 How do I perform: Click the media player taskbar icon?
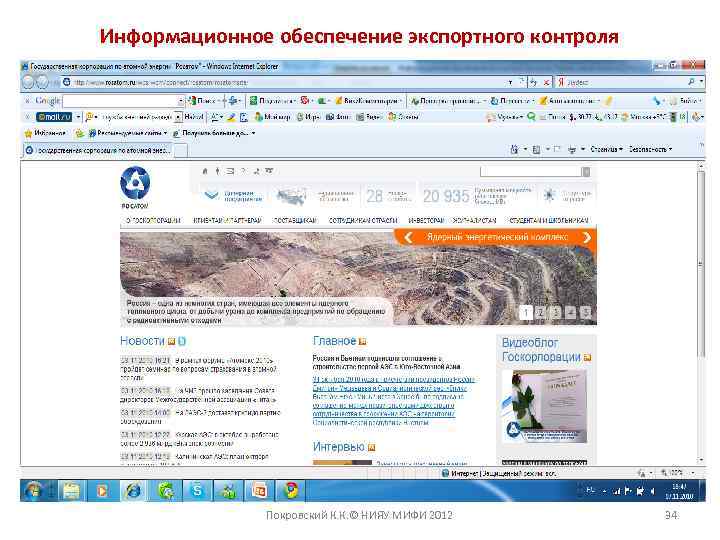pos(102,491)
